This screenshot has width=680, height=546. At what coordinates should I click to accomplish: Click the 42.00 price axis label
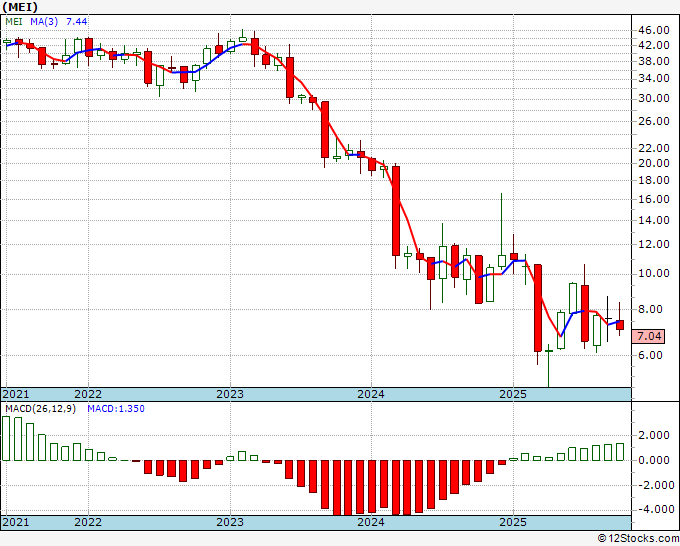pyautogui.click(x=654, y=45)
